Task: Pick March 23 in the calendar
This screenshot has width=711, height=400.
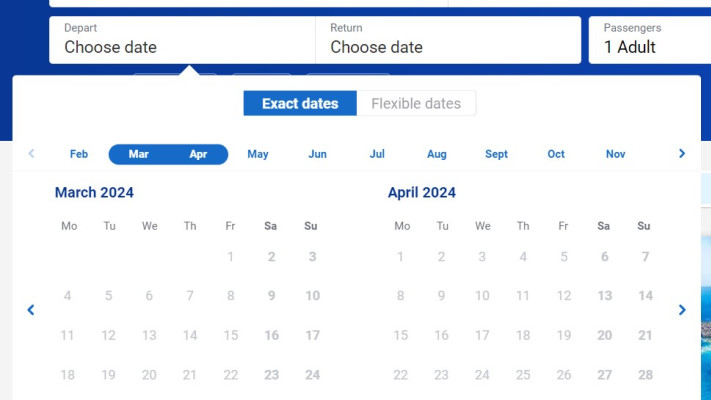Action: coord(271,375)
